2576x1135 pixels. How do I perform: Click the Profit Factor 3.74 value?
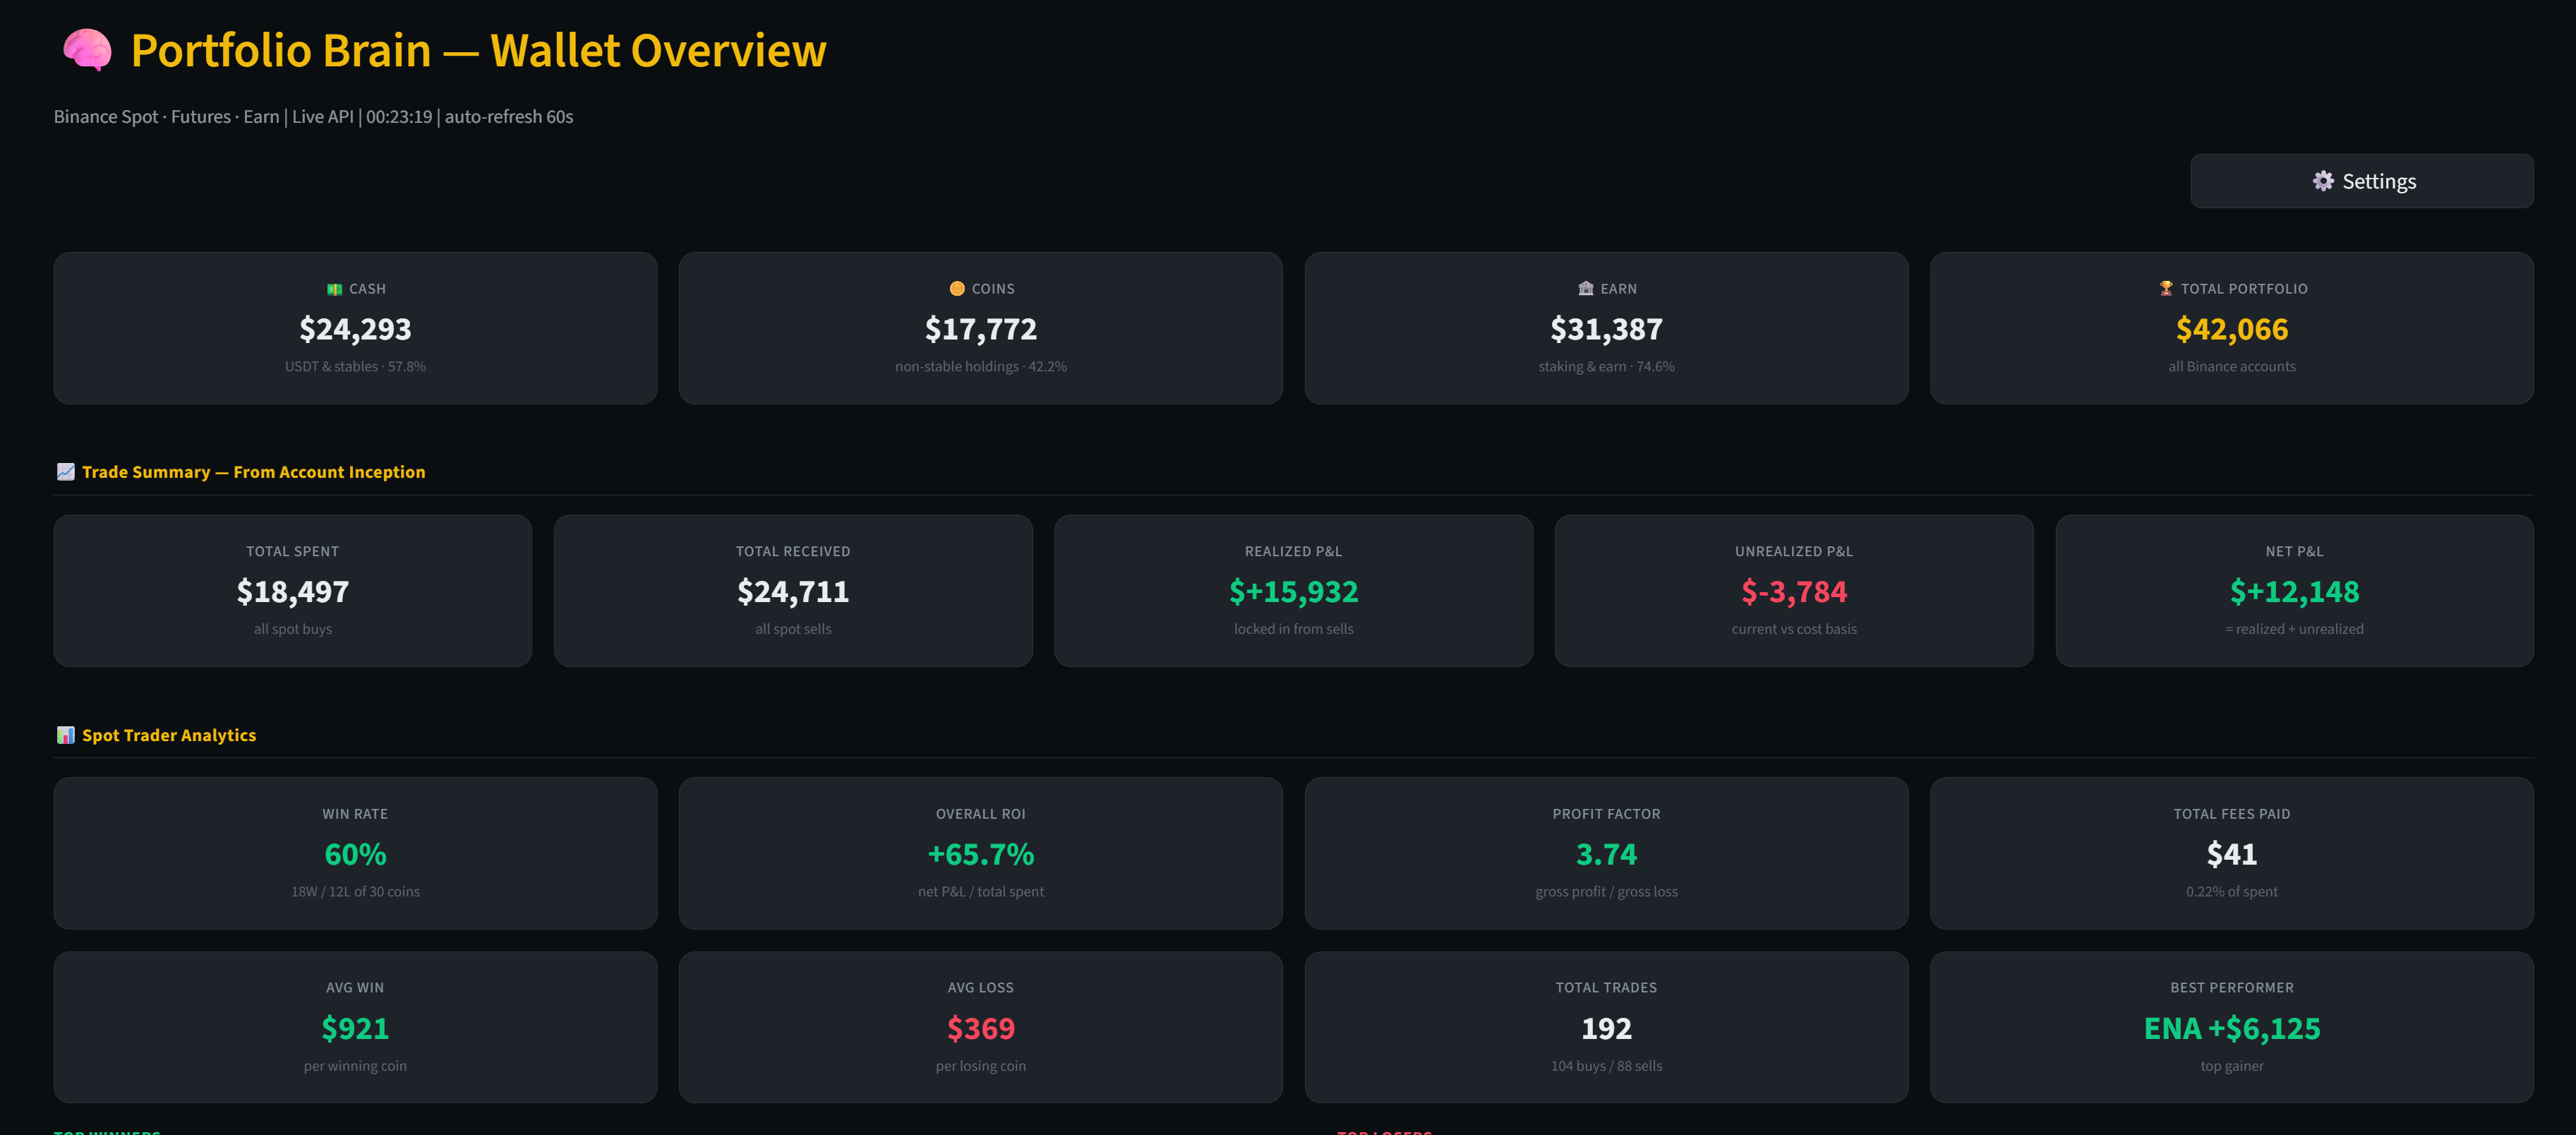pos(1605,855)
